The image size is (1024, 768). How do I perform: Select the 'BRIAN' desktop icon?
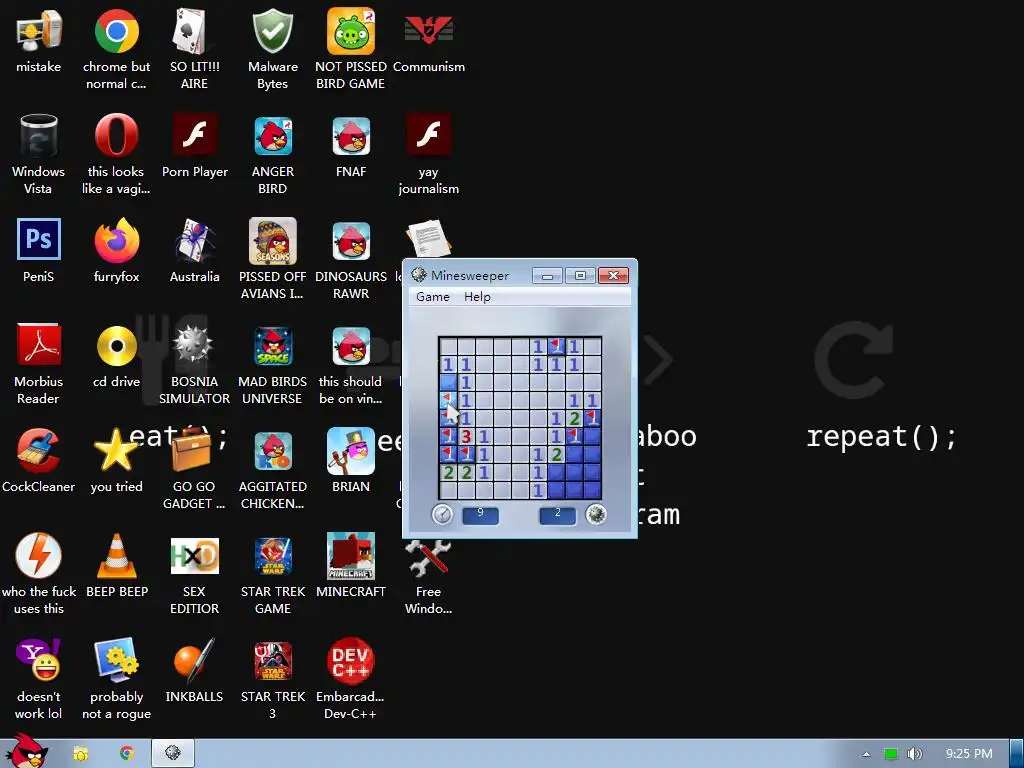point(351,461)
